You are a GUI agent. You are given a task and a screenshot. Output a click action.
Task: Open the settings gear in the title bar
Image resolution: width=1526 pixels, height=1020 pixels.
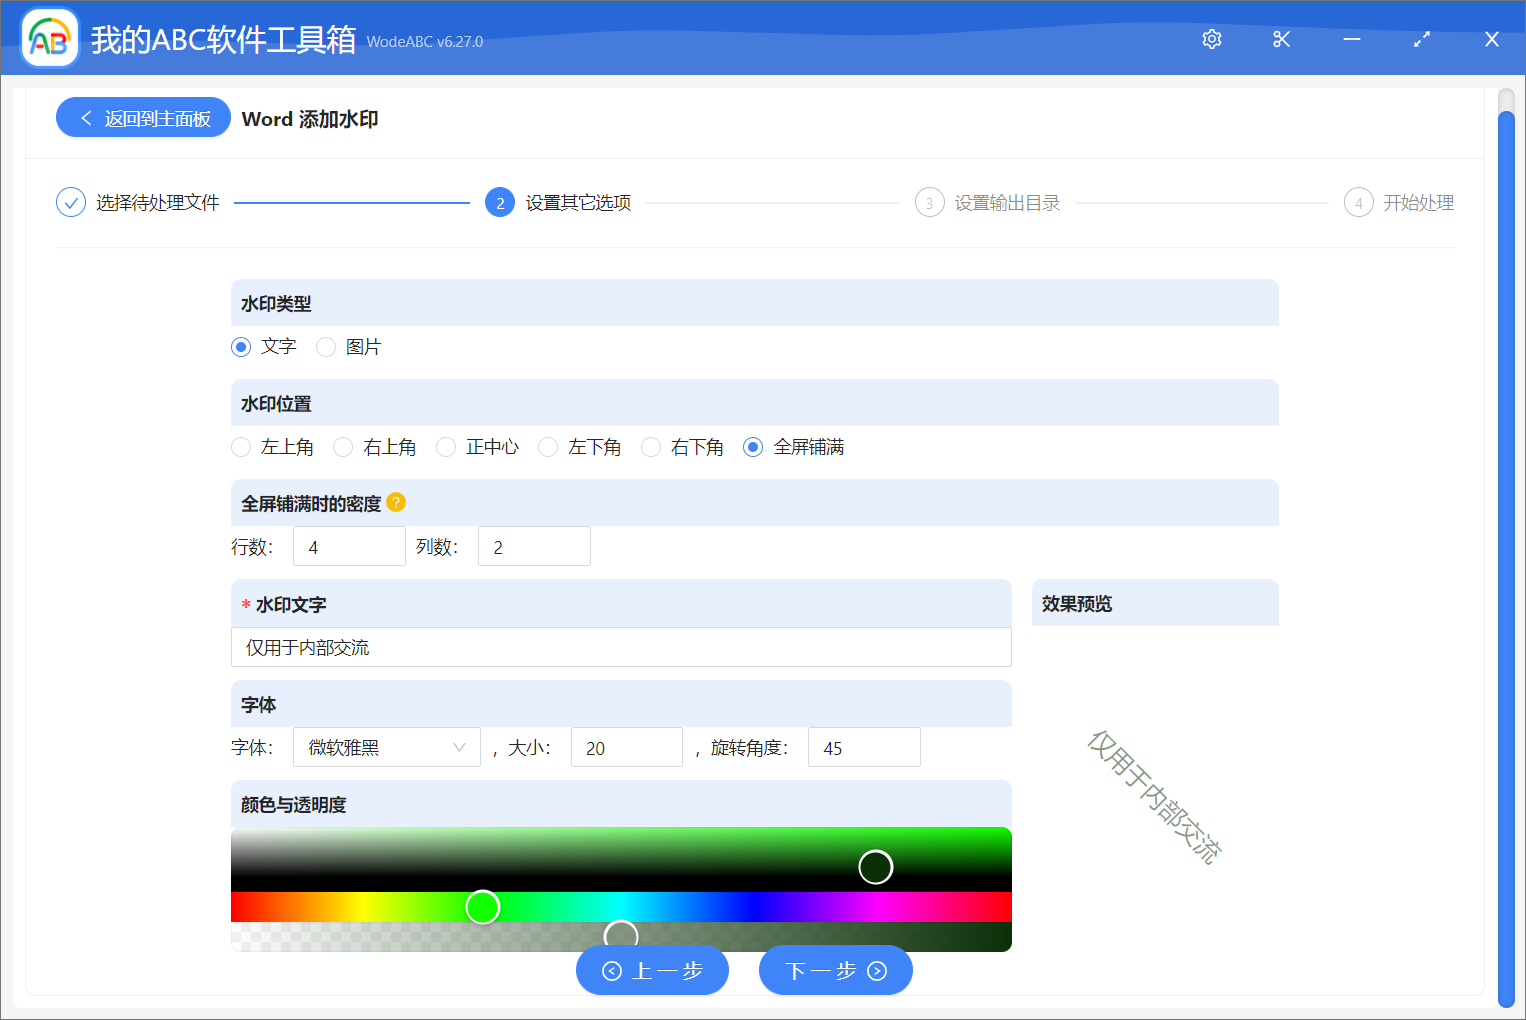(x=1211, y=39)
